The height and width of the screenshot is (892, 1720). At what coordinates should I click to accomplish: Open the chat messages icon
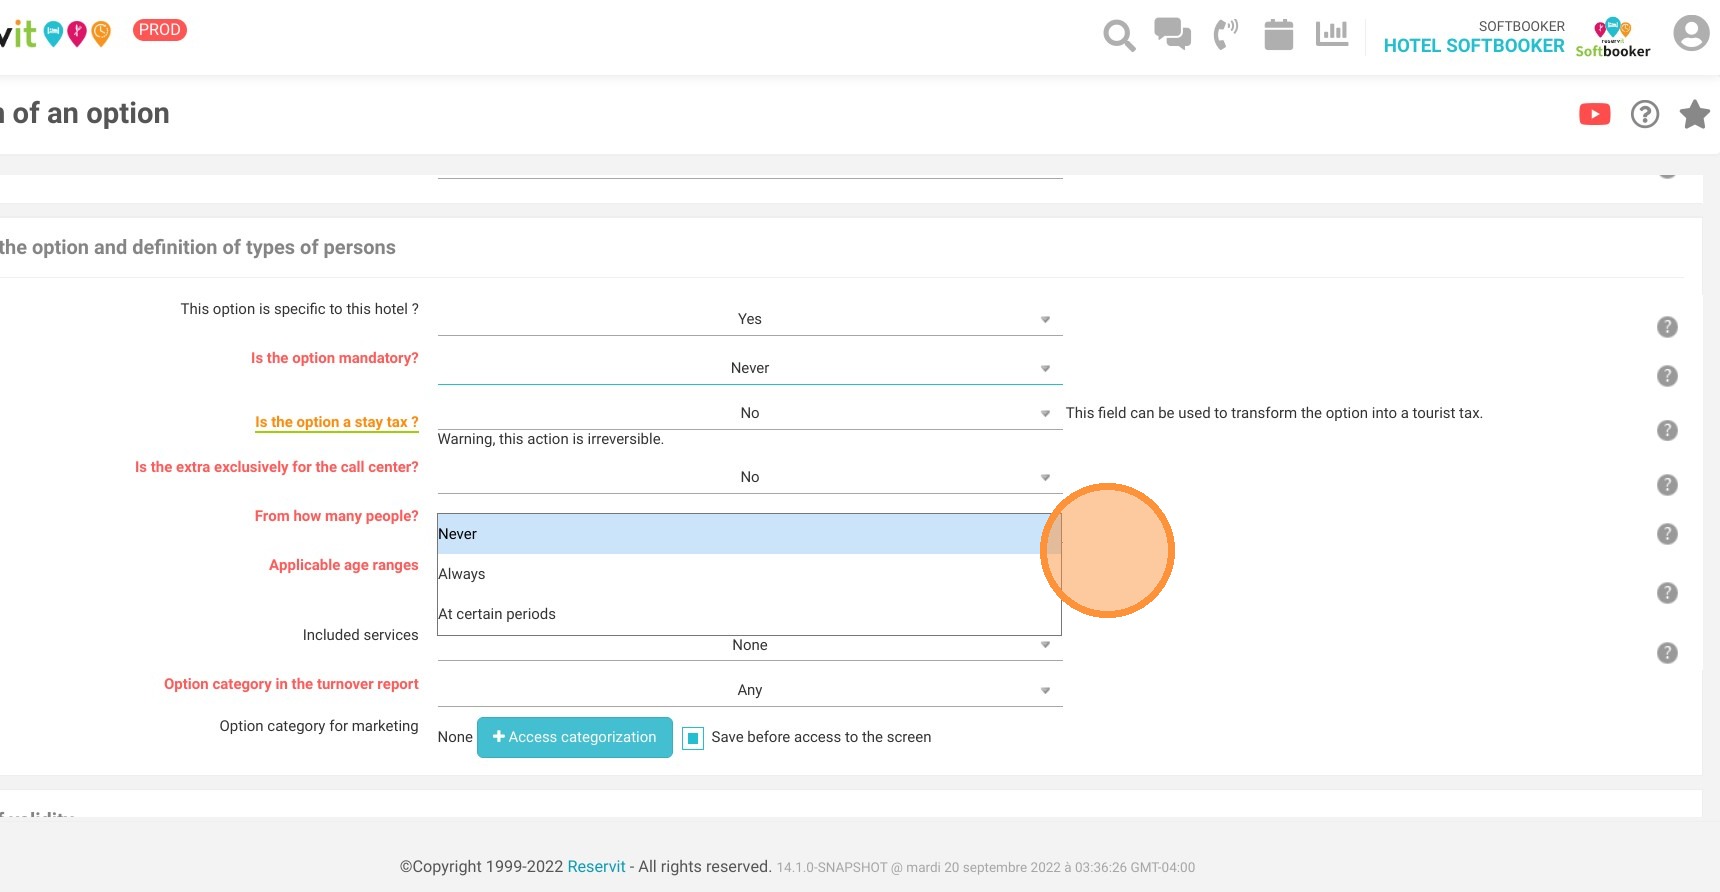[x=1172, y=34]
